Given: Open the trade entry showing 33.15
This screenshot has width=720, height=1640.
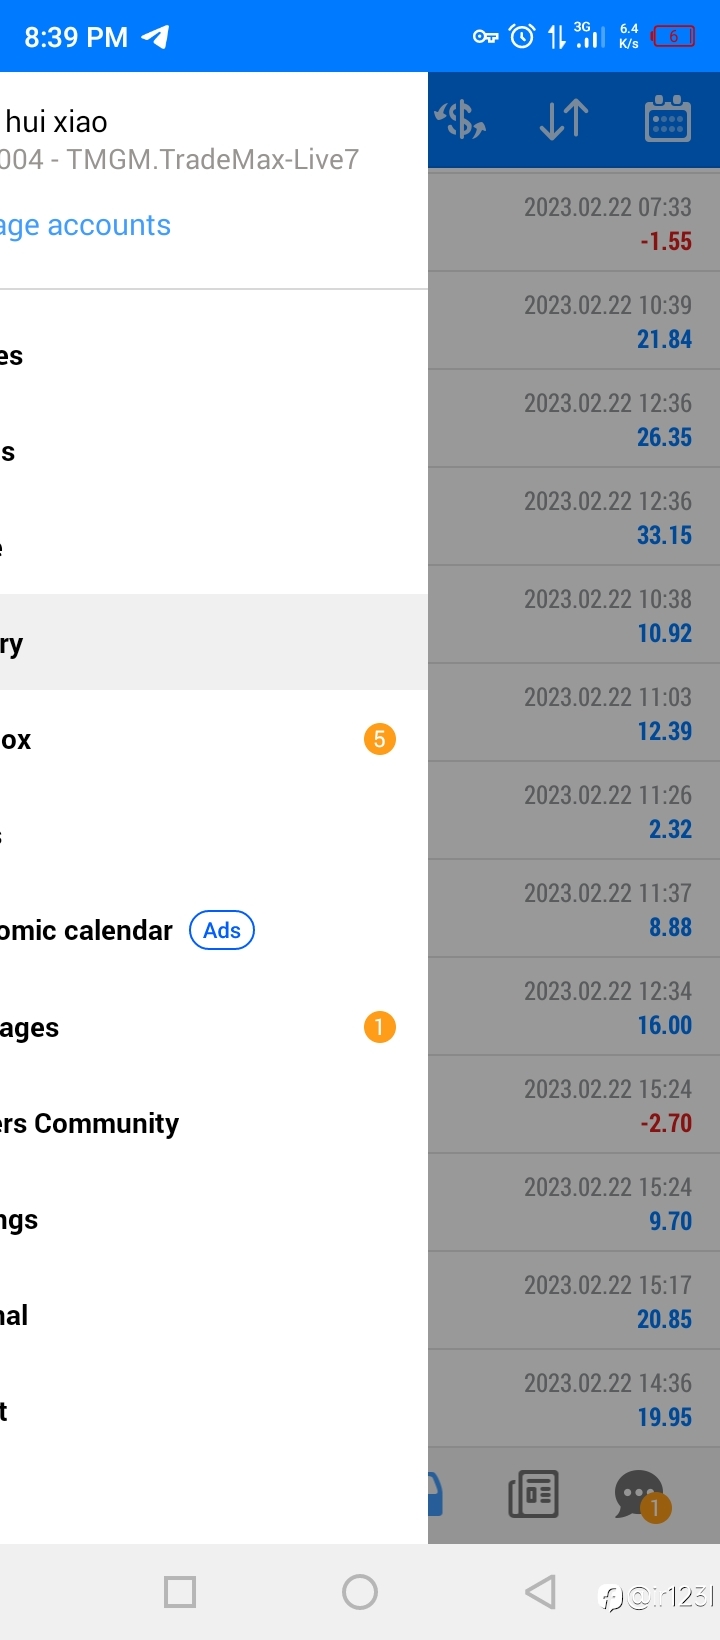Looking at the screenshot, I should click(574, 517).
